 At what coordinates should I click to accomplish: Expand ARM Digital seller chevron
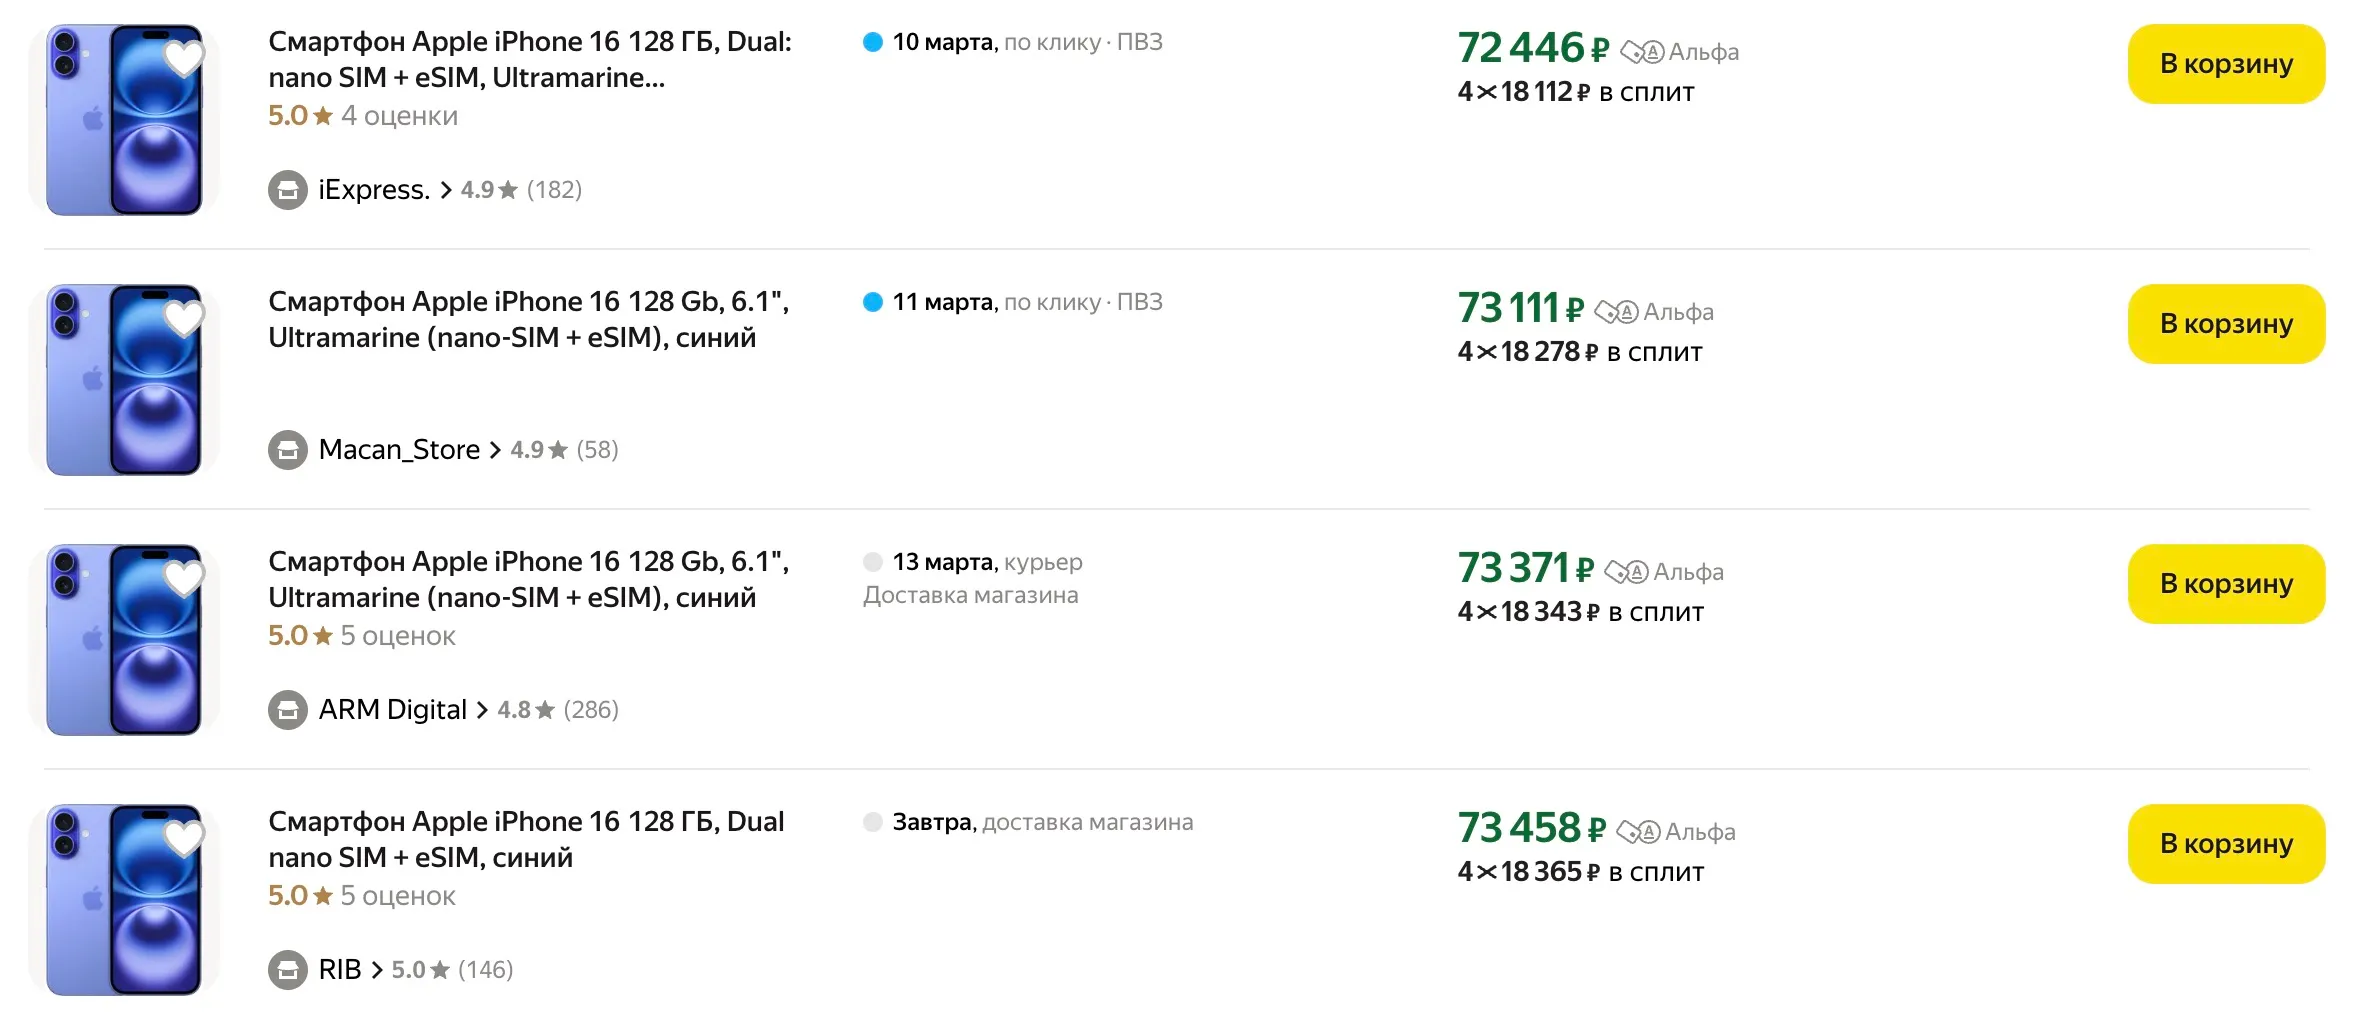click(x=482, y=710)
